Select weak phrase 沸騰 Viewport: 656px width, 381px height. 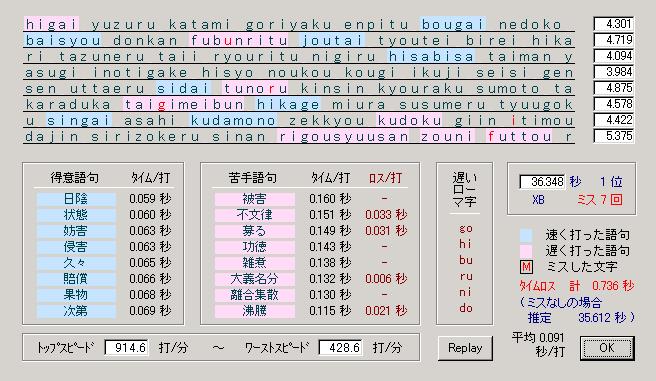(254, 311)
